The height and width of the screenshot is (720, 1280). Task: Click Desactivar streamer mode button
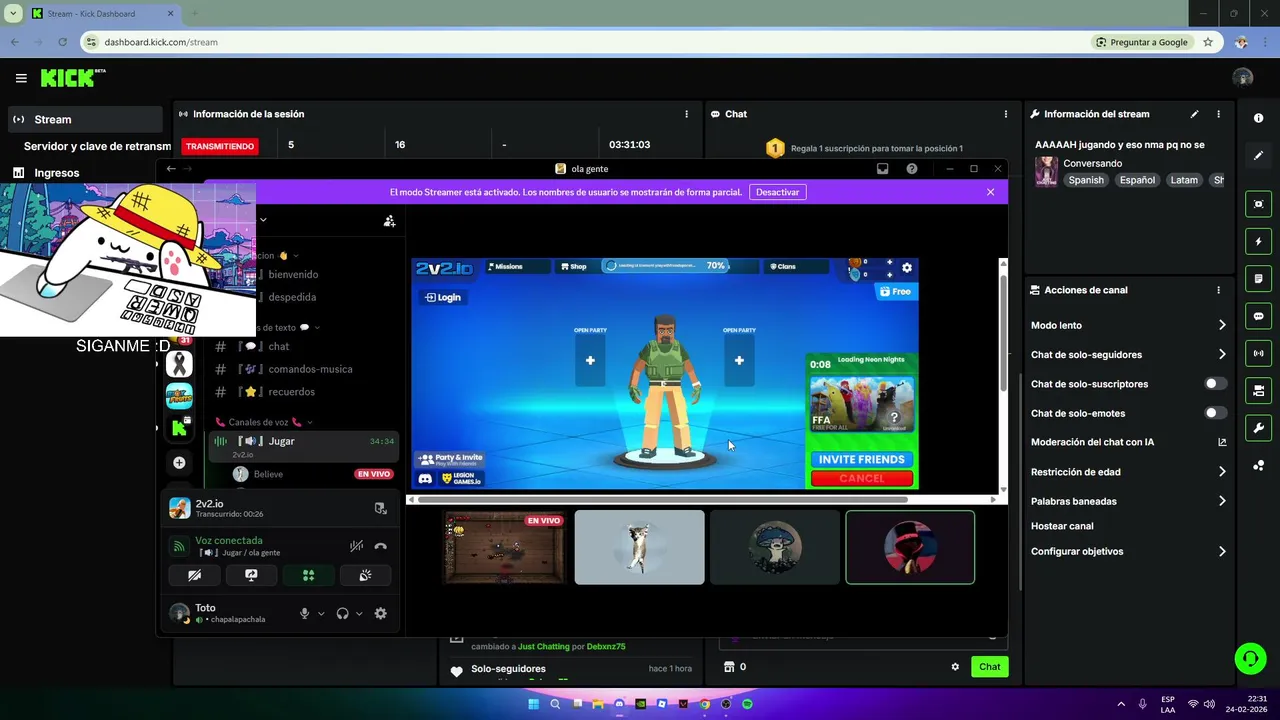(x=777, y=192)
